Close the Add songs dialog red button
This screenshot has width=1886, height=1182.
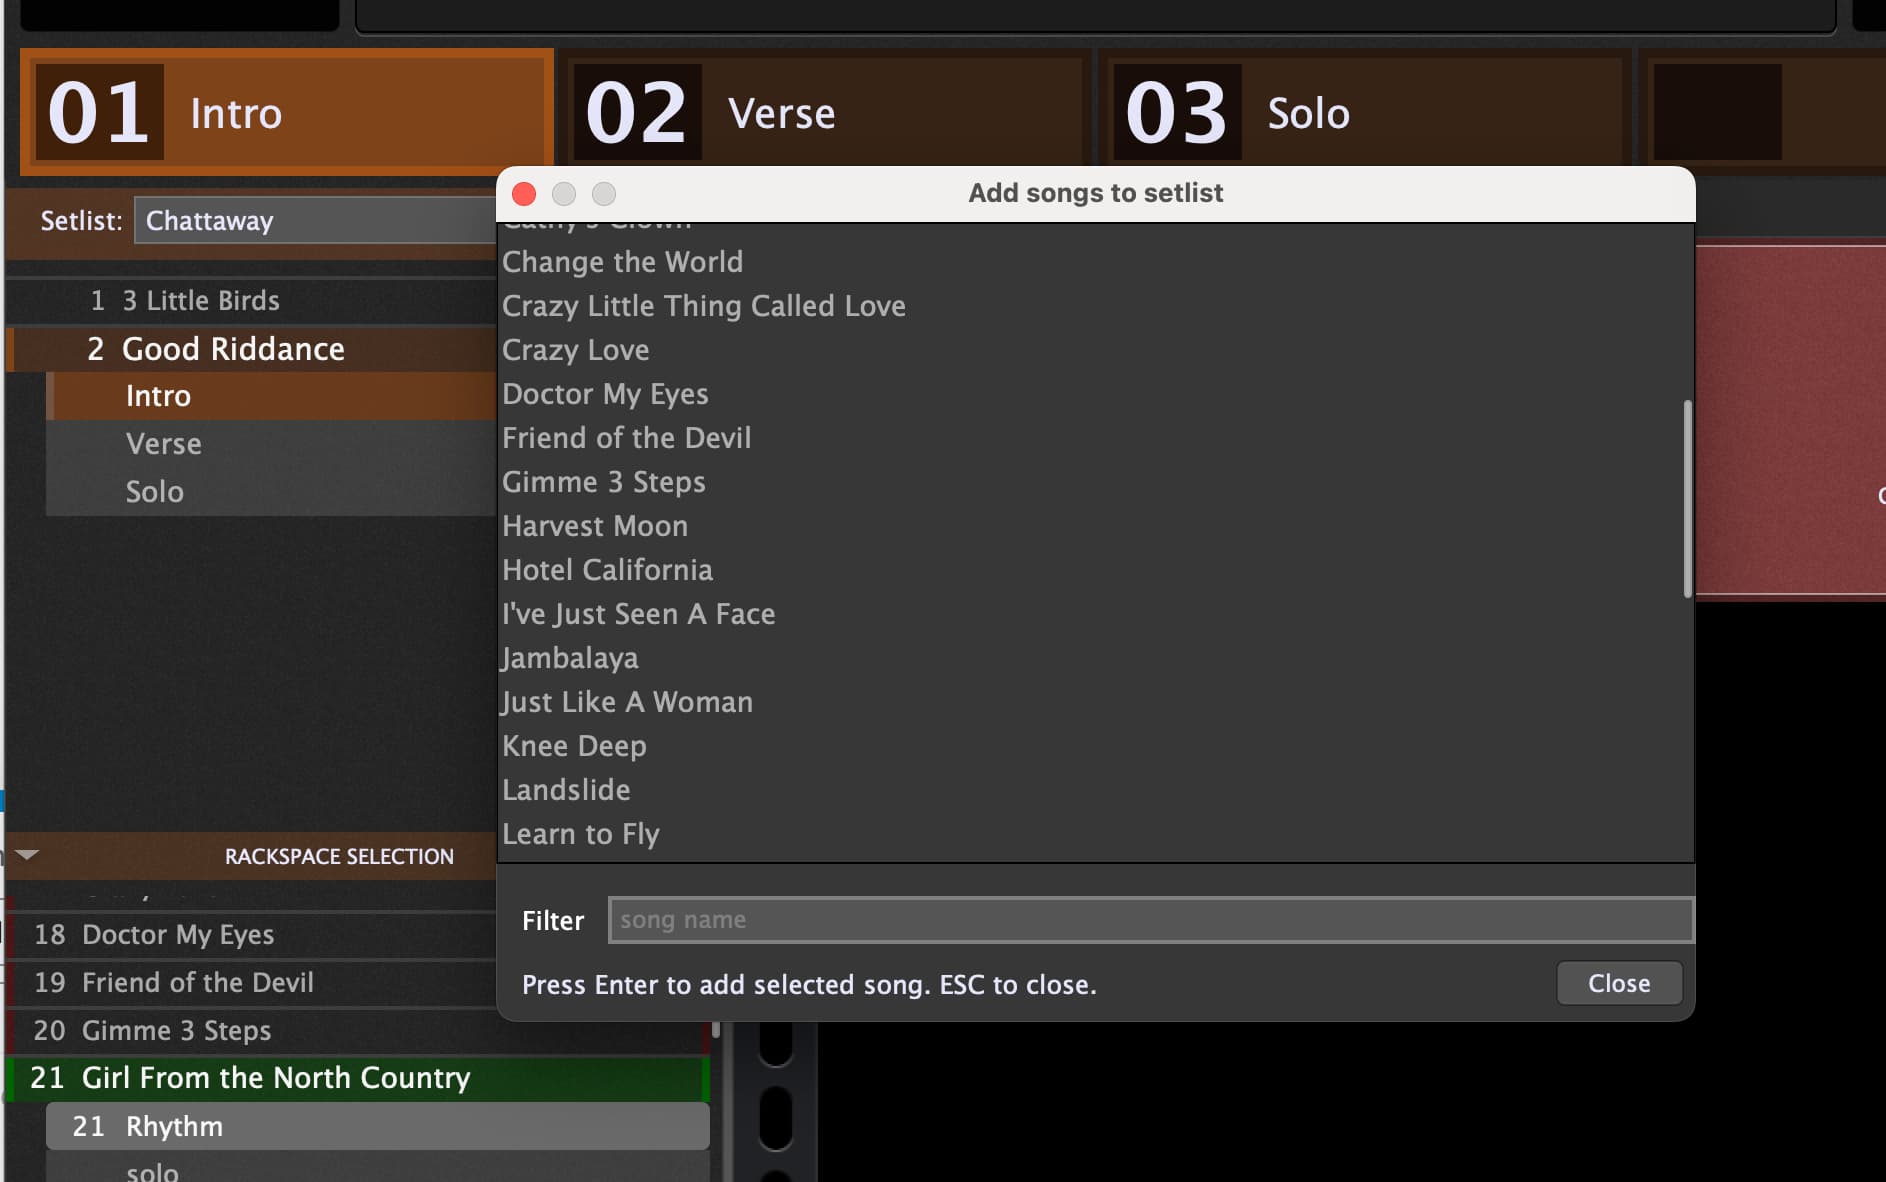point(524,193)
